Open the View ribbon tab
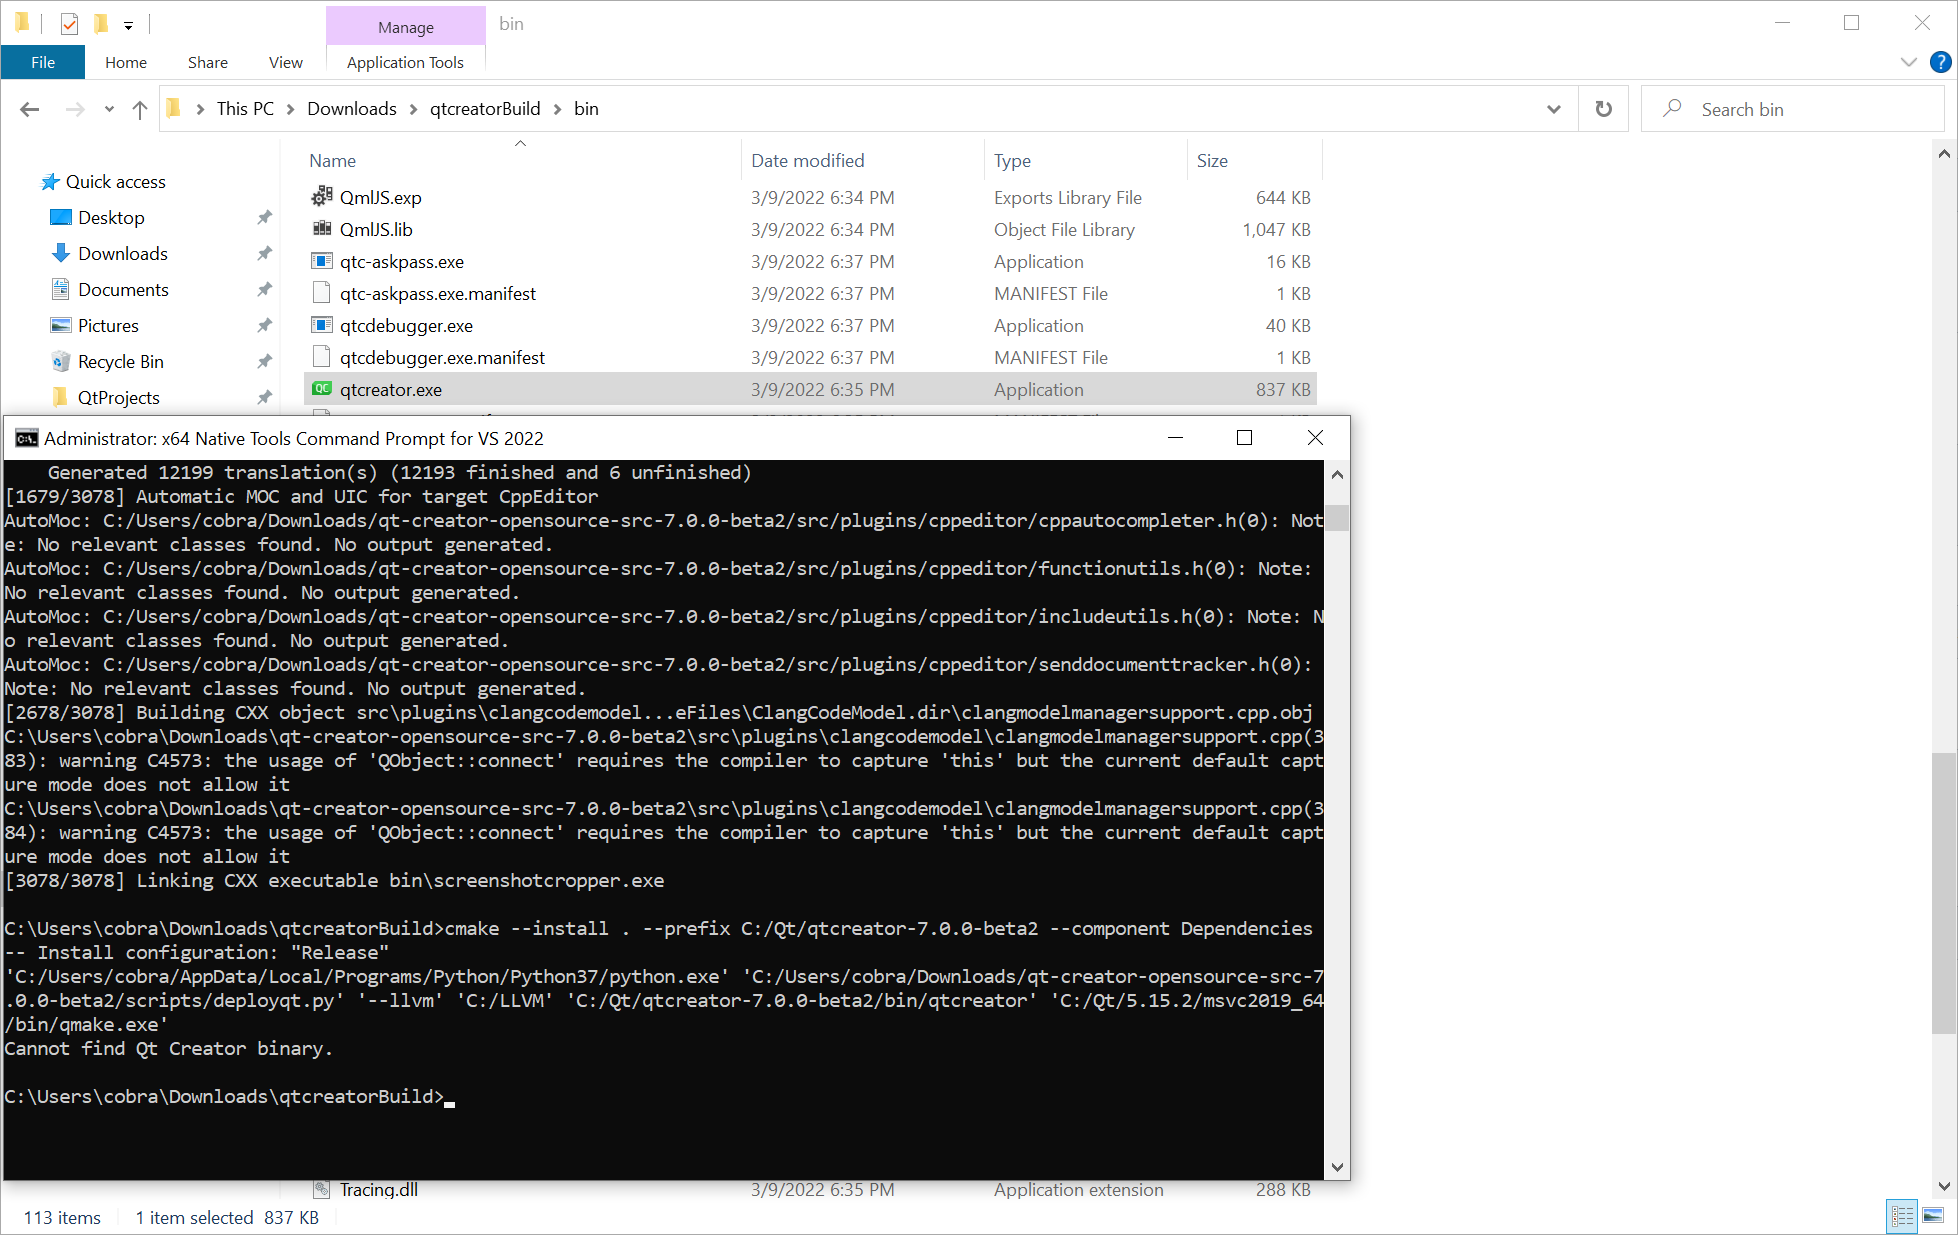The height and width of the screenshot is (1235, 1958). click(286, 62)
